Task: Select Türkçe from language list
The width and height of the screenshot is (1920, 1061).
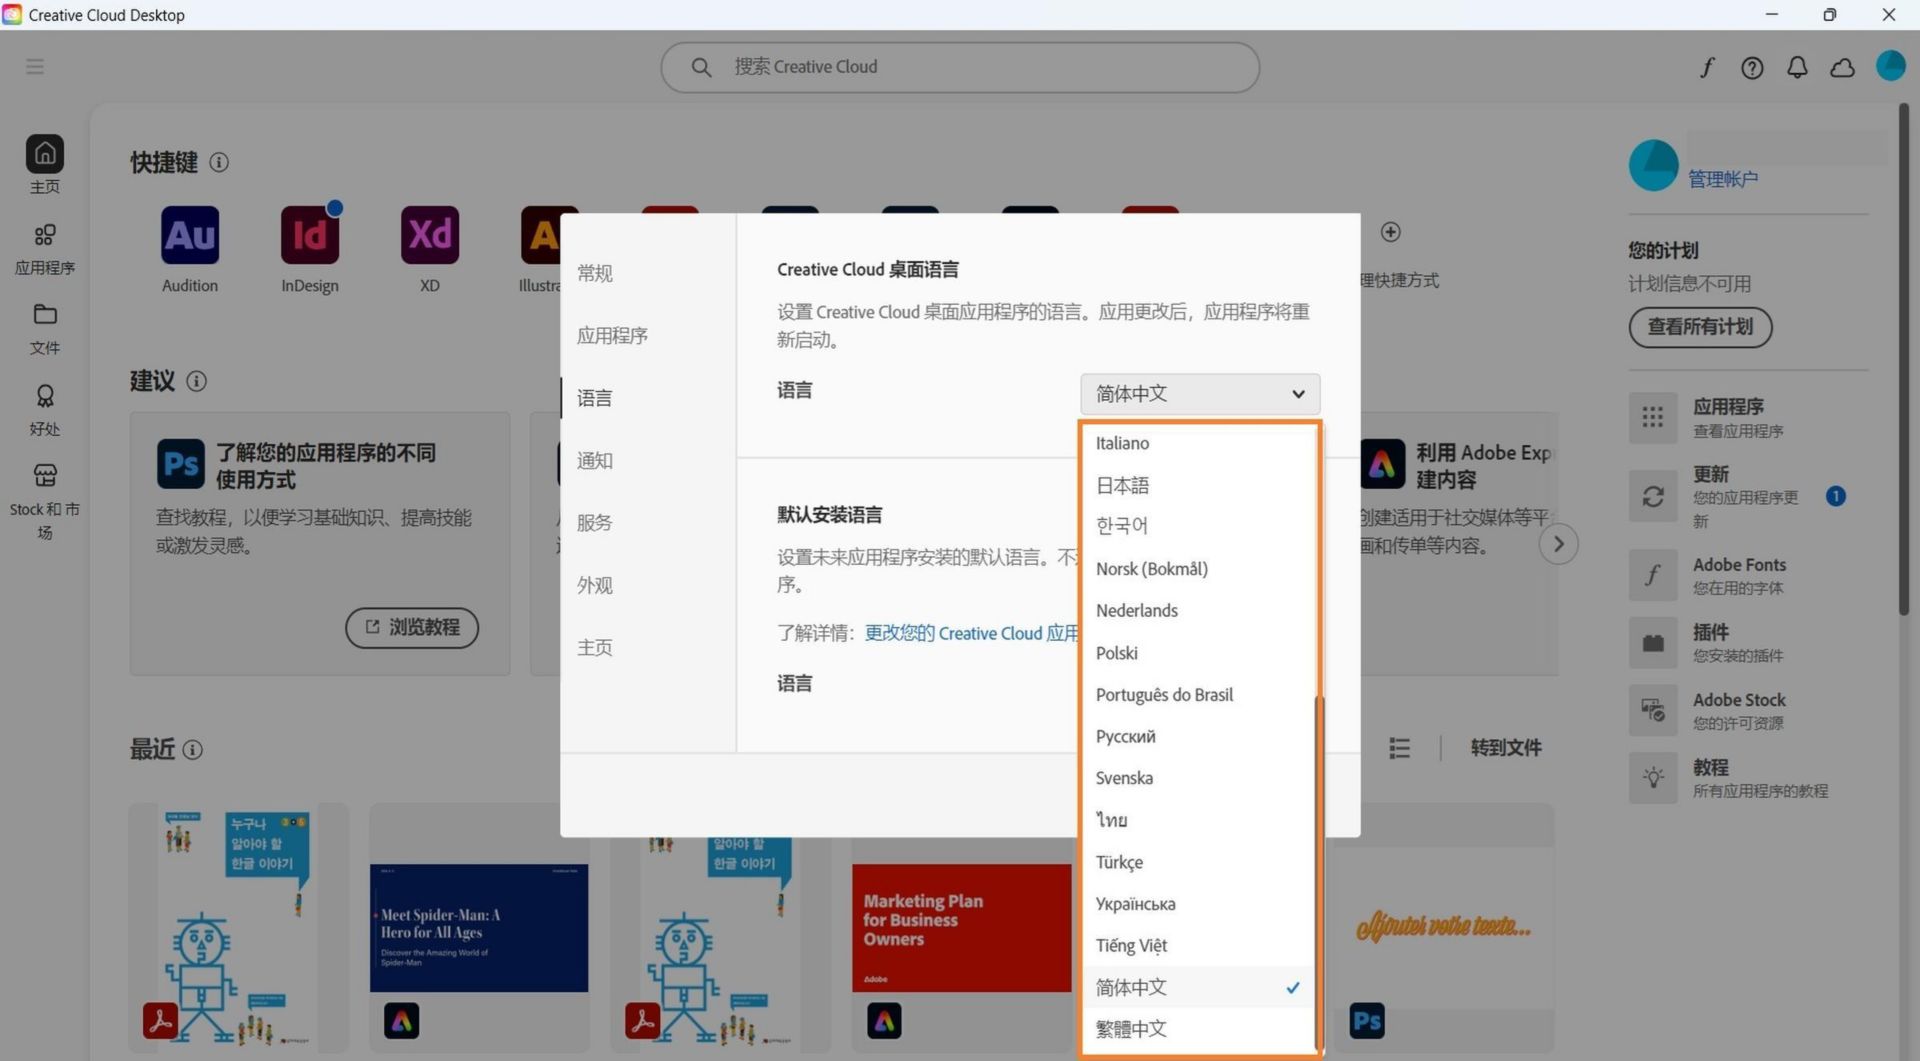Action: coord(1198,862)
